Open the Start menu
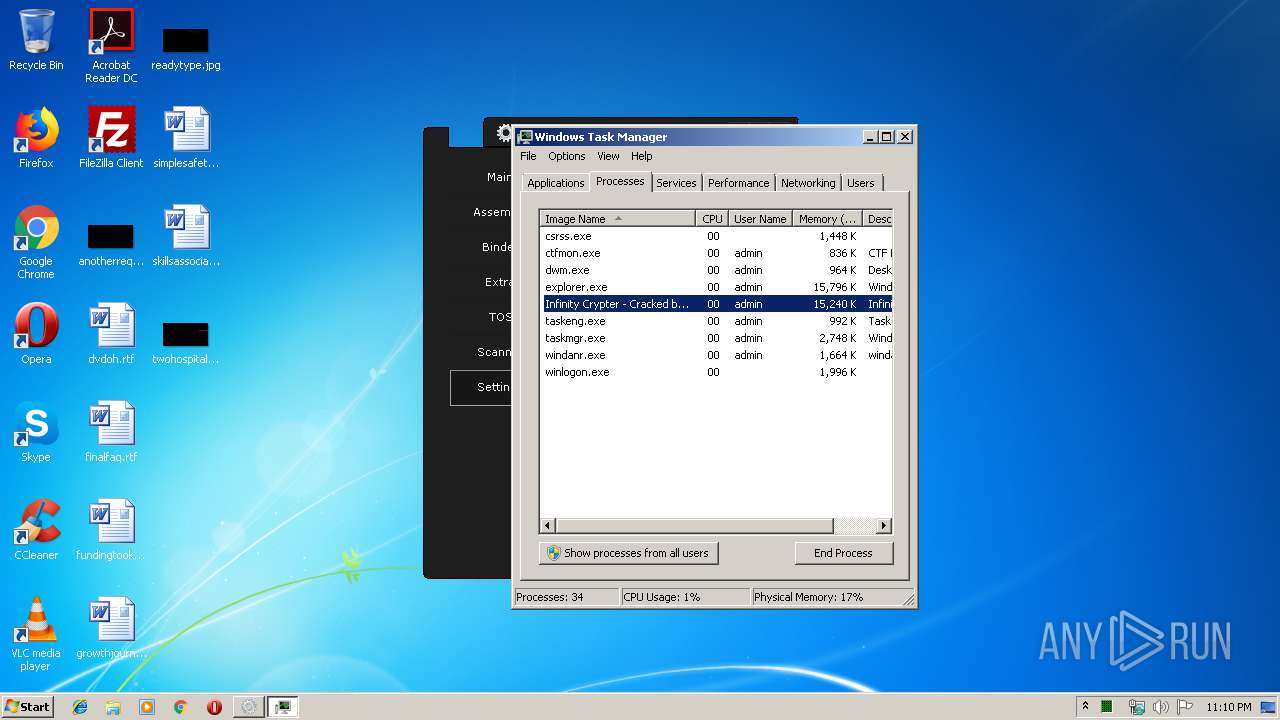This screenshot has height=720, width=1280. click(x=28, y=706)
